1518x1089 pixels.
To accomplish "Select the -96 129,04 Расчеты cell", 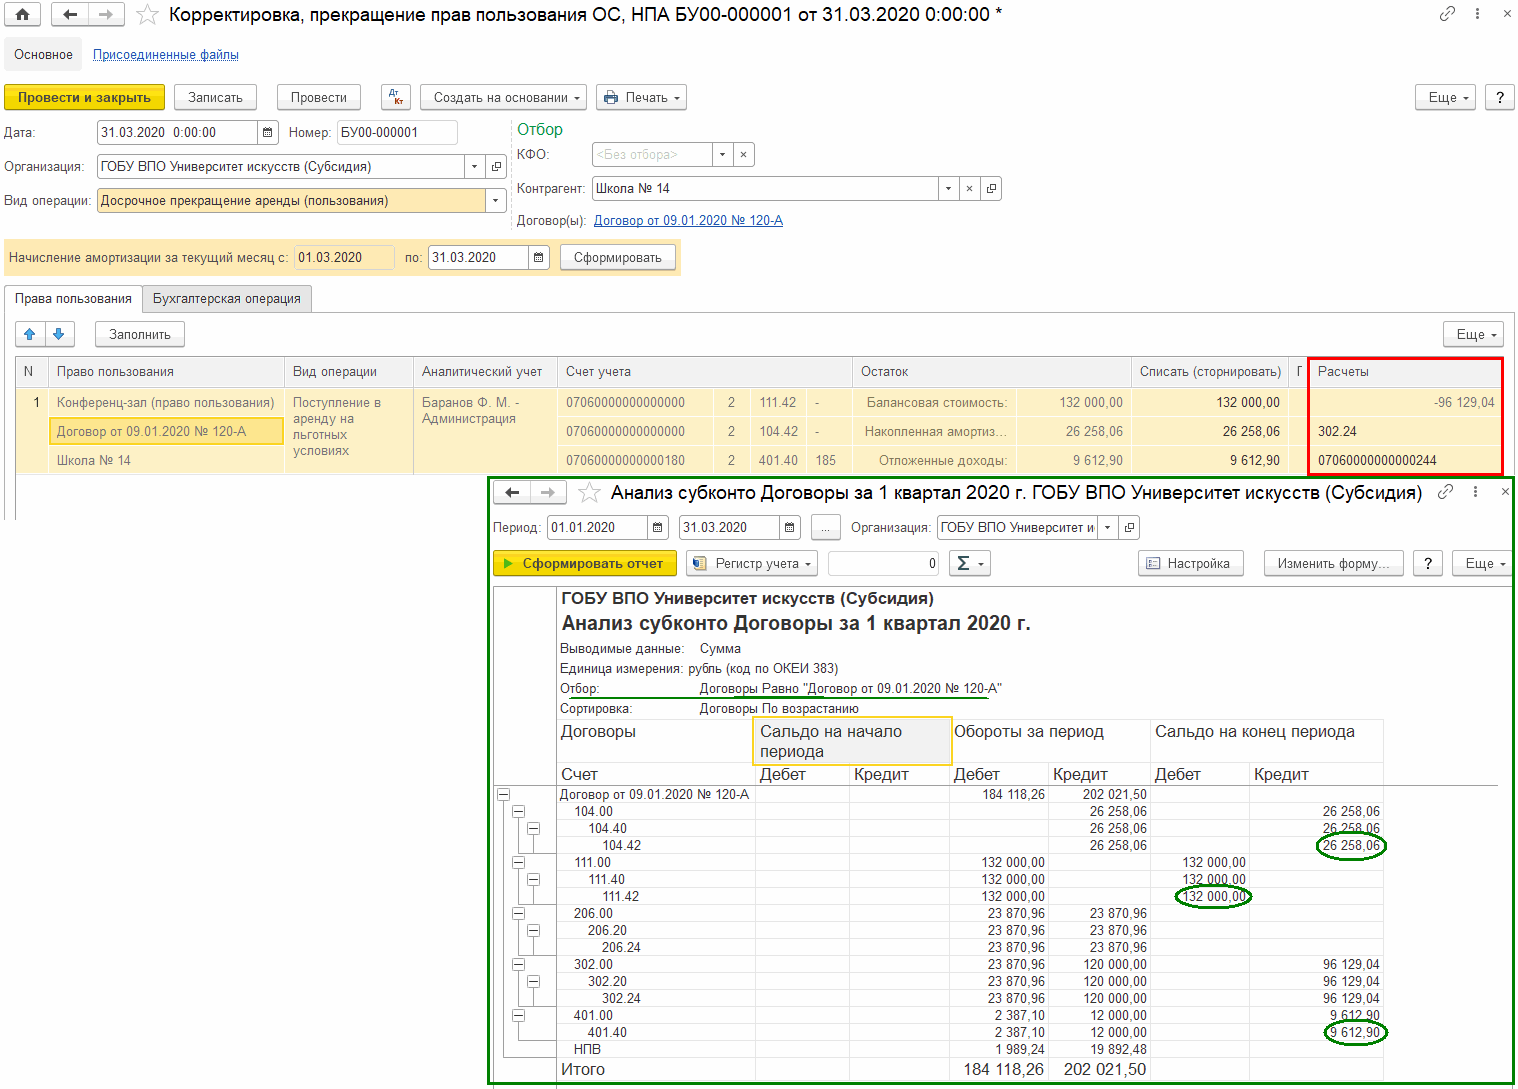I will click(x=1405, y=402).
